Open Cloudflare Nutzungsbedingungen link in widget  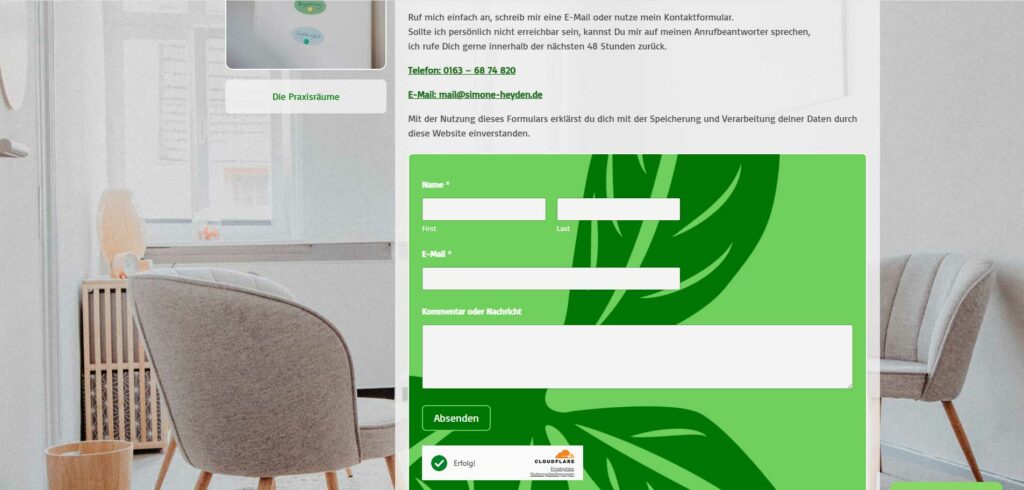[552, 474]
